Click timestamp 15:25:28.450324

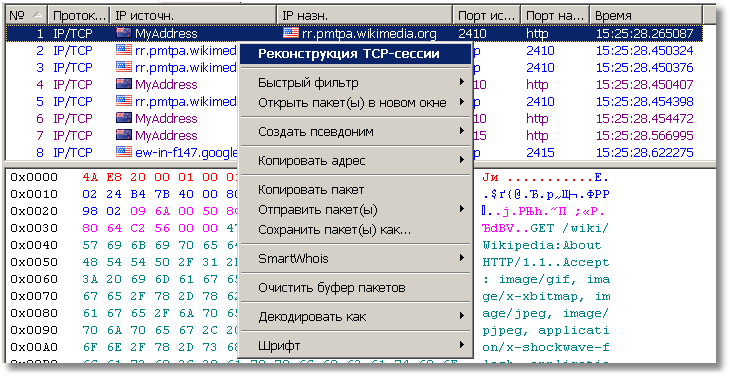645,51
